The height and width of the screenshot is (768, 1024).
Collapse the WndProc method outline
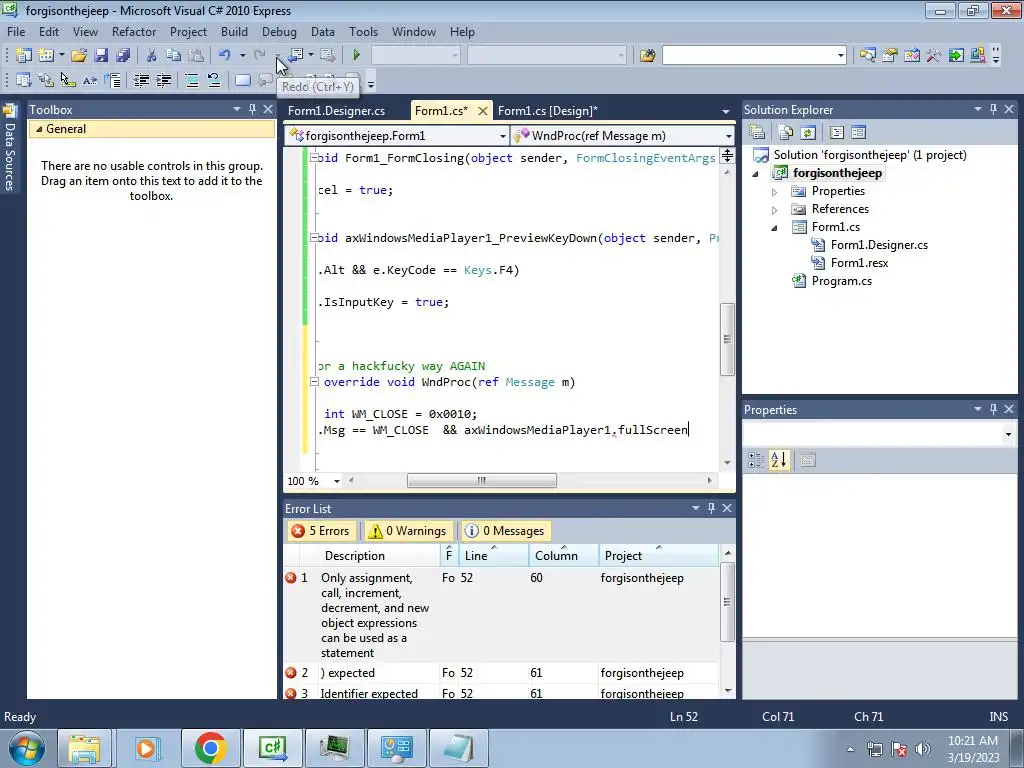(x=314, y=382)
